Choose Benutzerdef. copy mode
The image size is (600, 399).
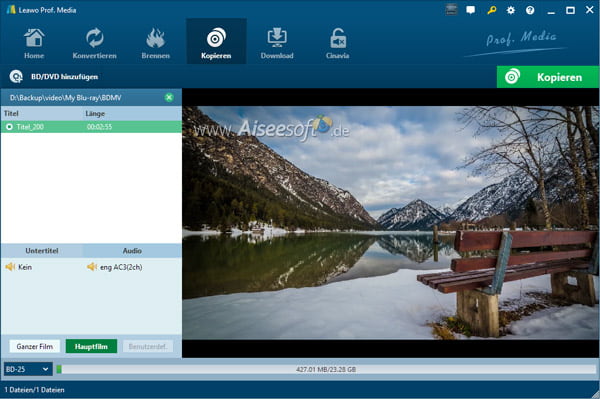[148, 347]
